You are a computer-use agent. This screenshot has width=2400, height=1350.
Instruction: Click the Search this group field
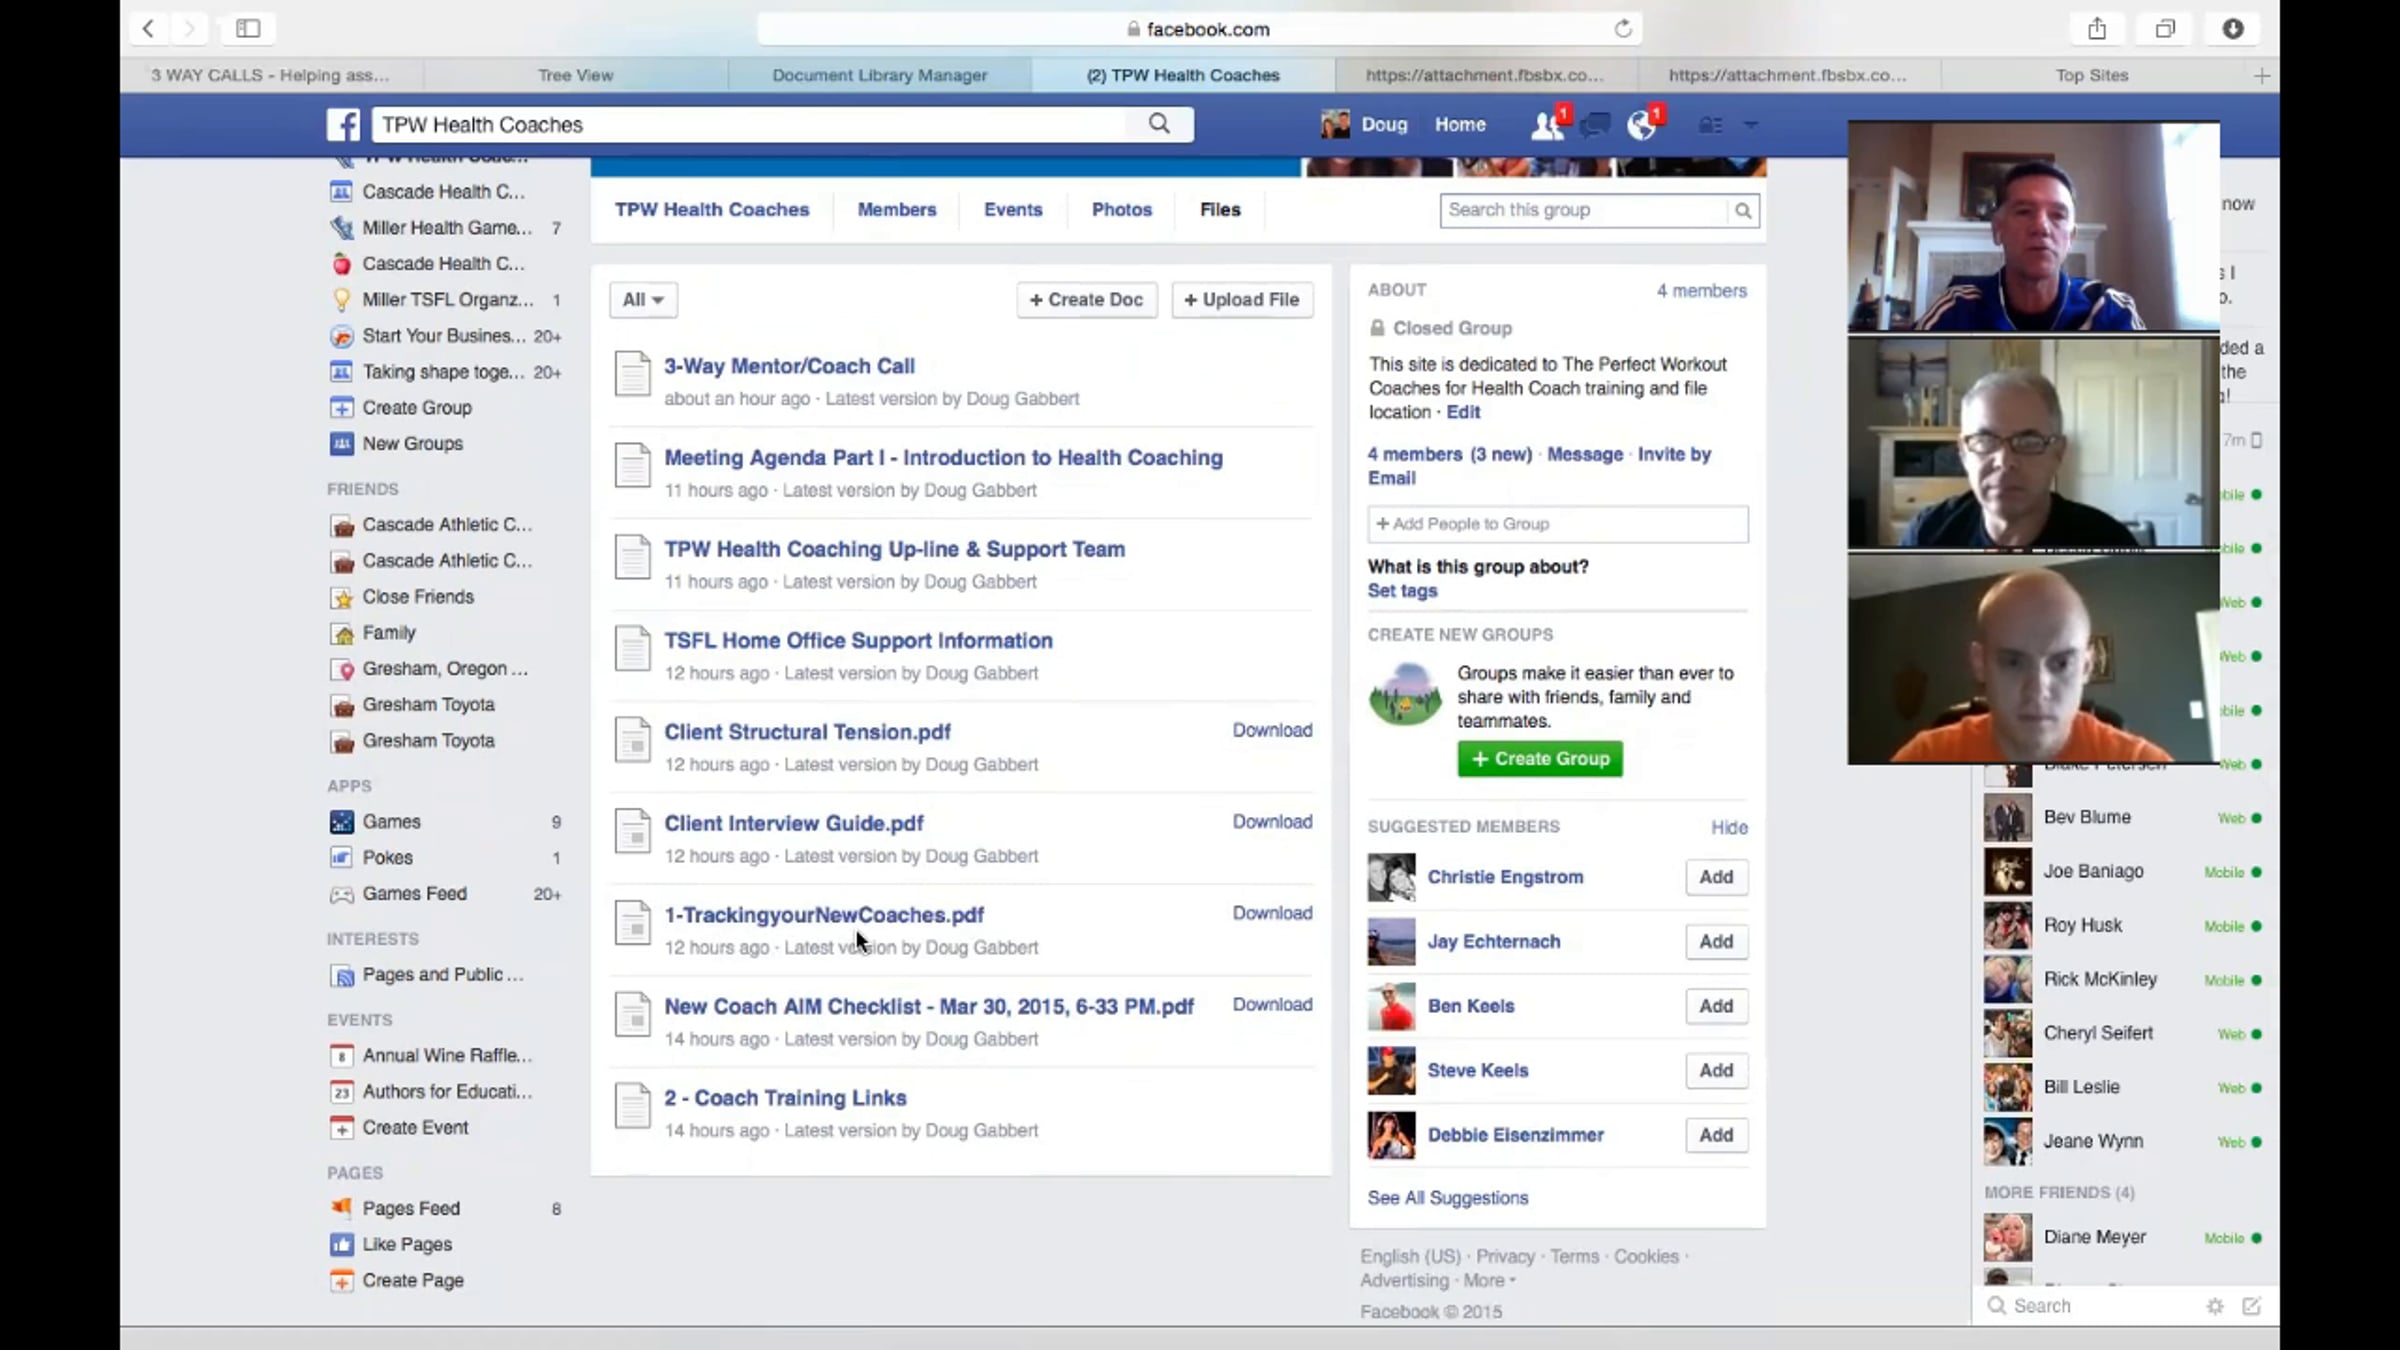tap(1584, 210)
